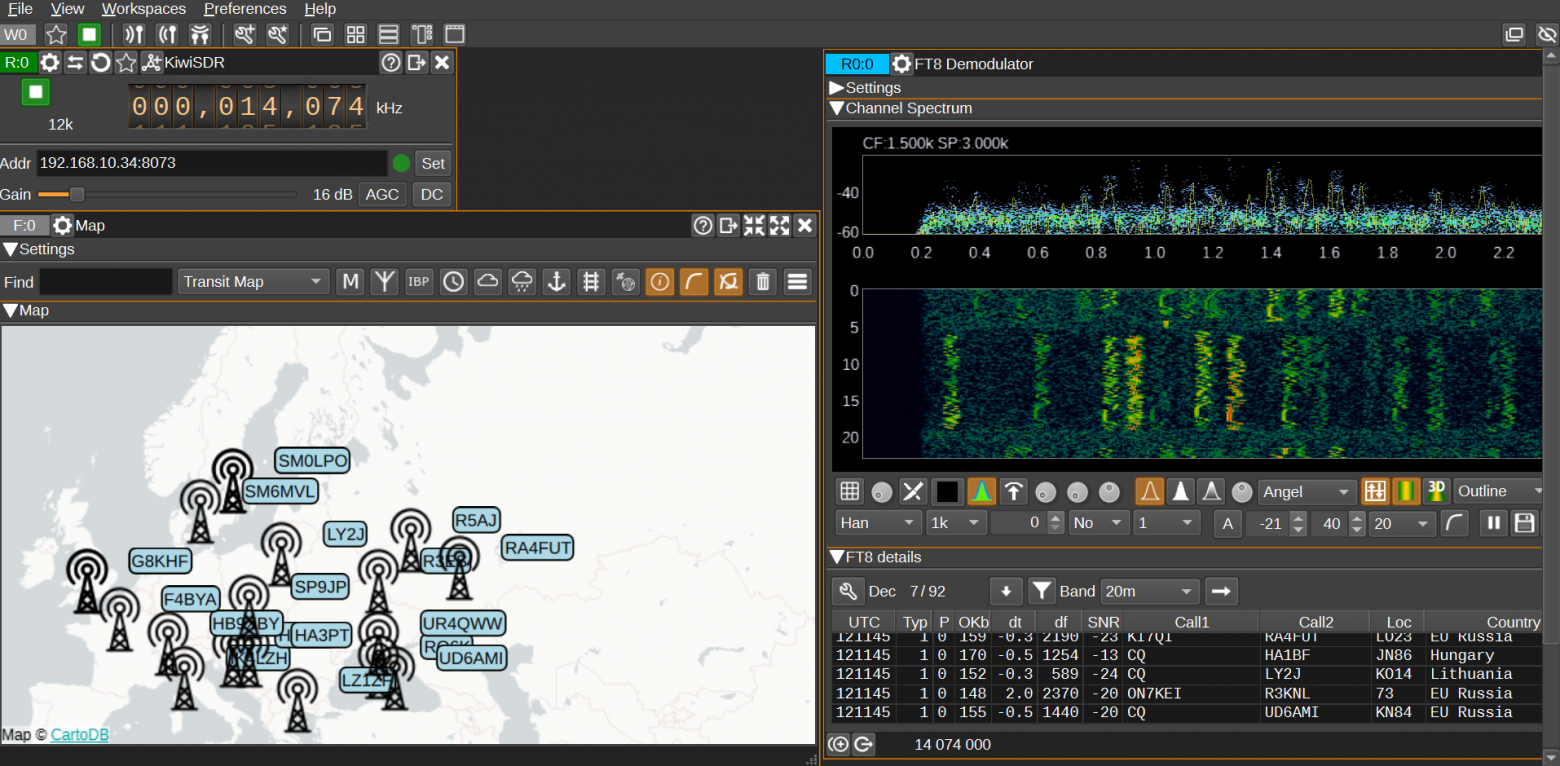
Task: Open the 20m band dropdown in FT8 details
Action: [x=1149, y=591]
